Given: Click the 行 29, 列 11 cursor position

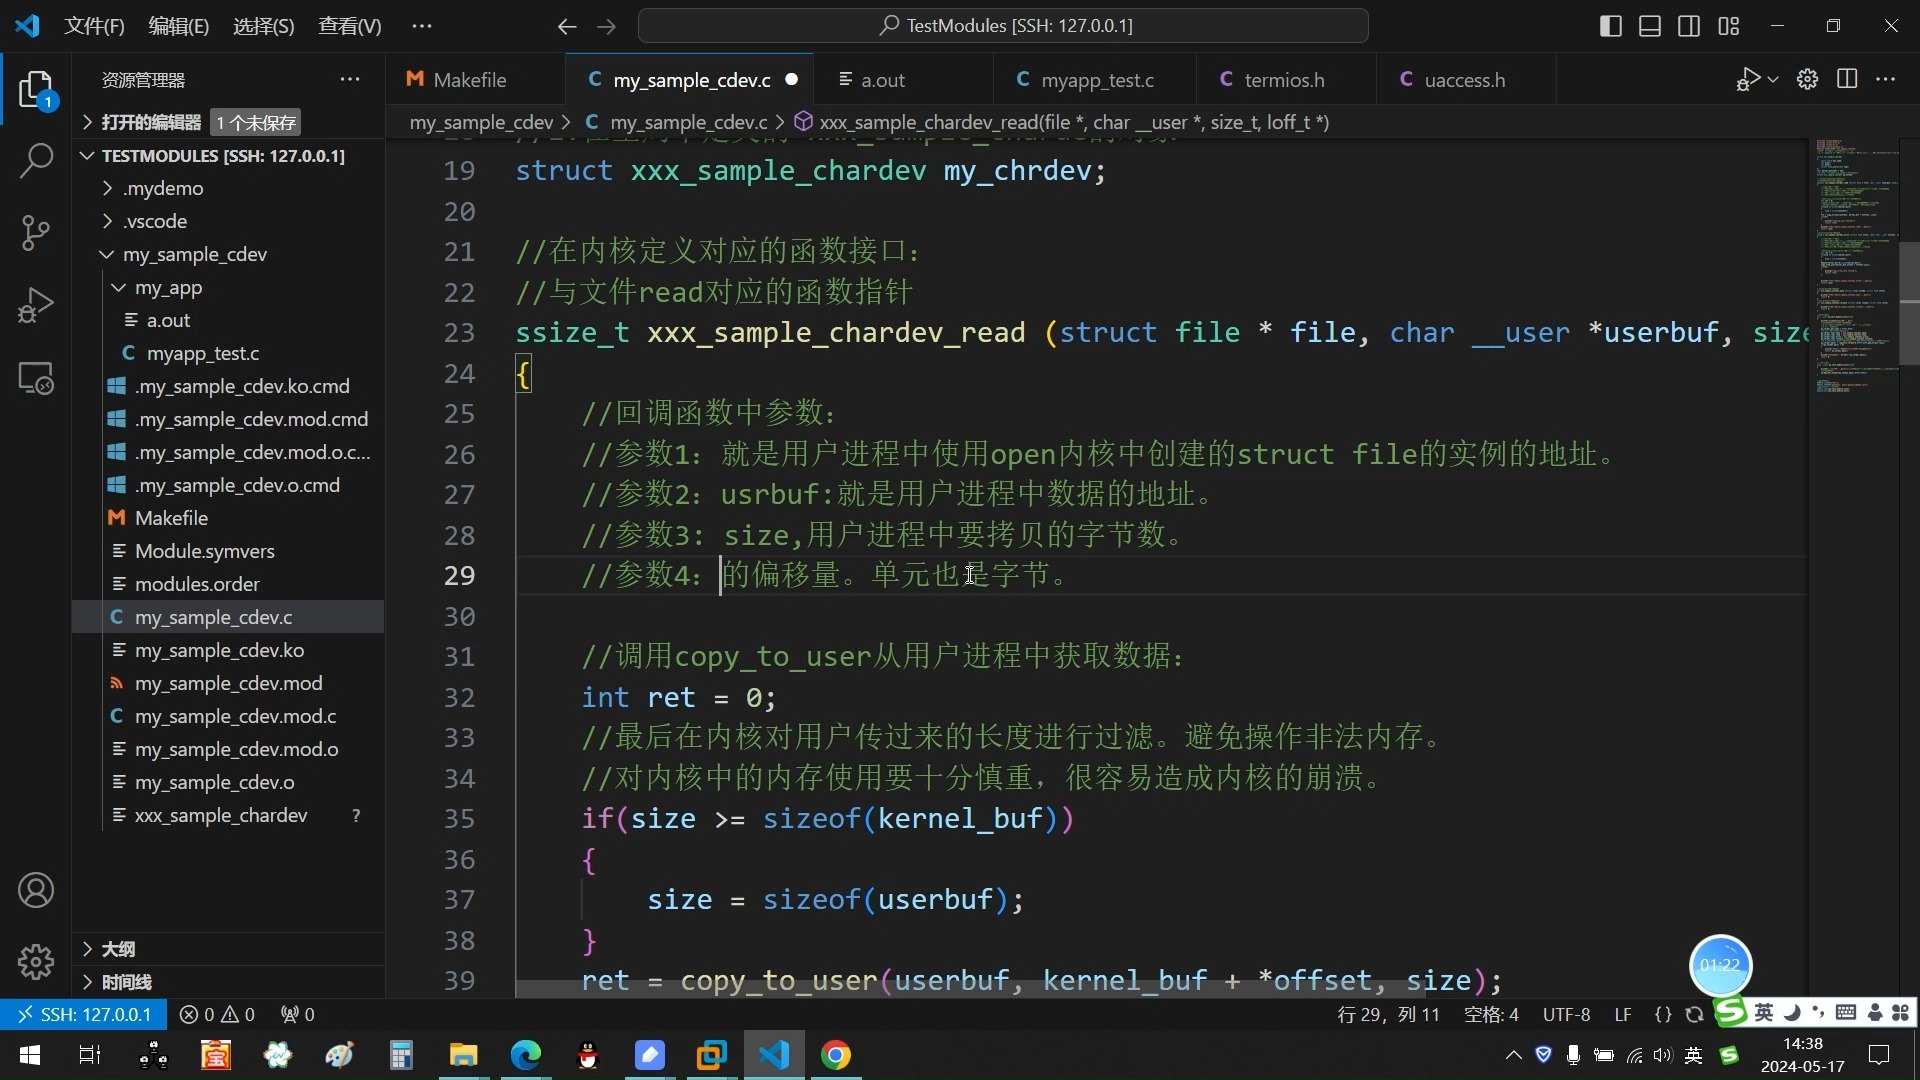Looking at the screenshot, I should point(1388,1014).
